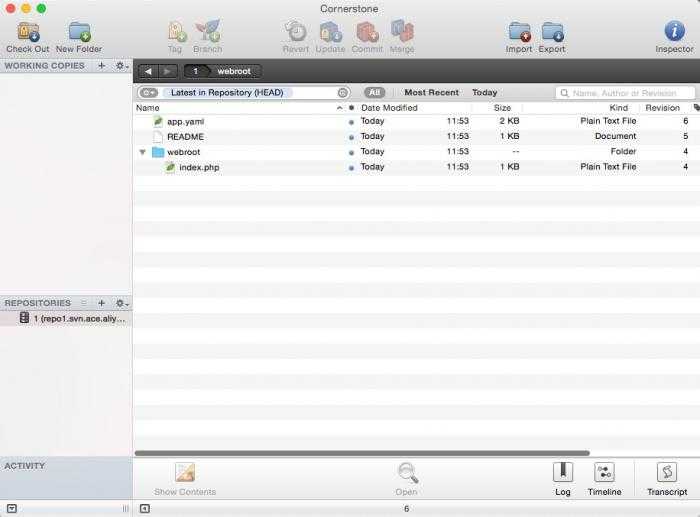Click the sidebar resize grip handle

tap(125, 509)
